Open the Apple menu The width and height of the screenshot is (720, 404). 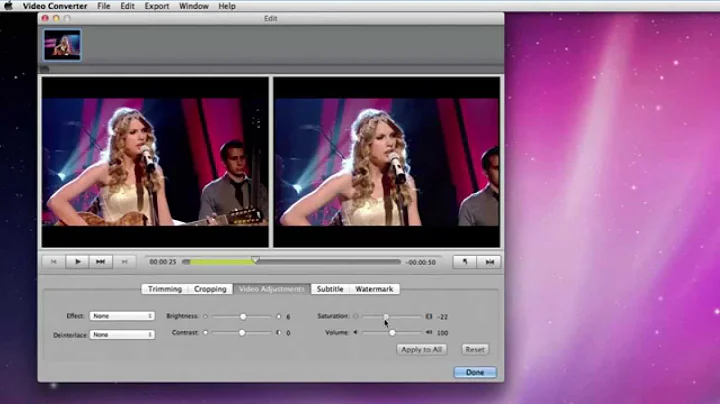pyautogui.click(x=8, y=6)
